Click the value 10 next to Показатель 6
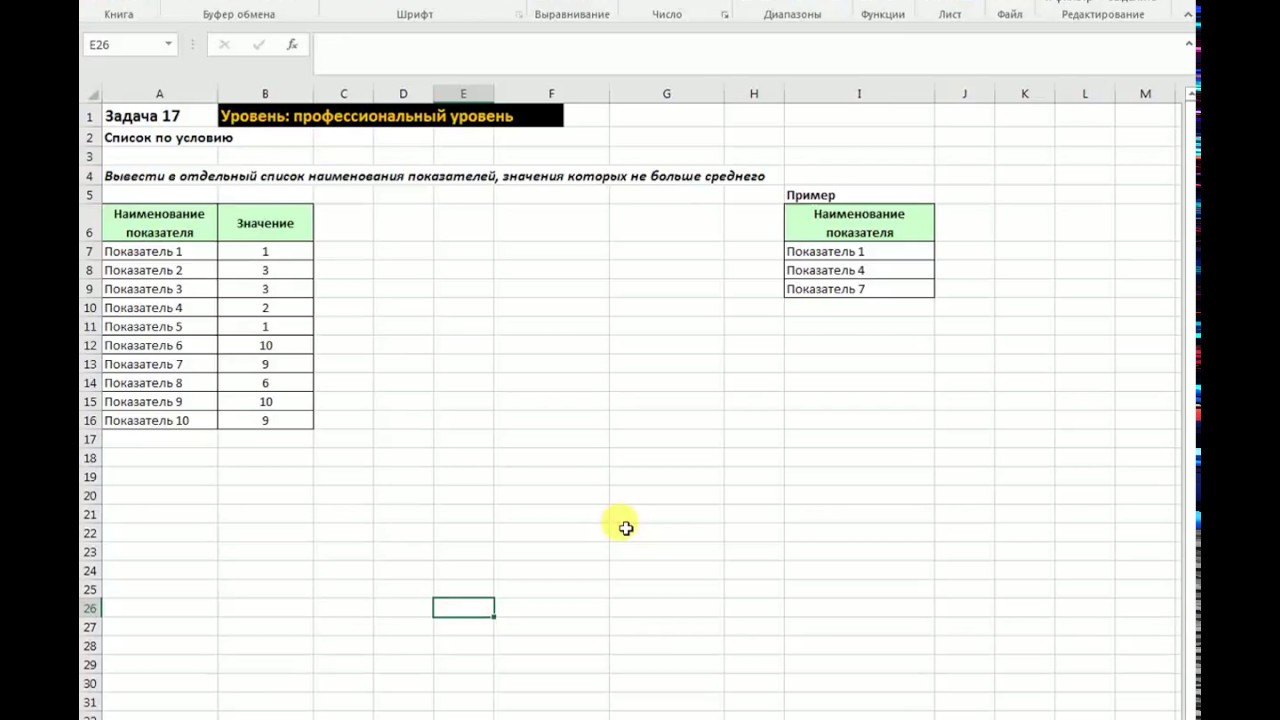This screenshot has width=1280, height=720. [265, 345]
